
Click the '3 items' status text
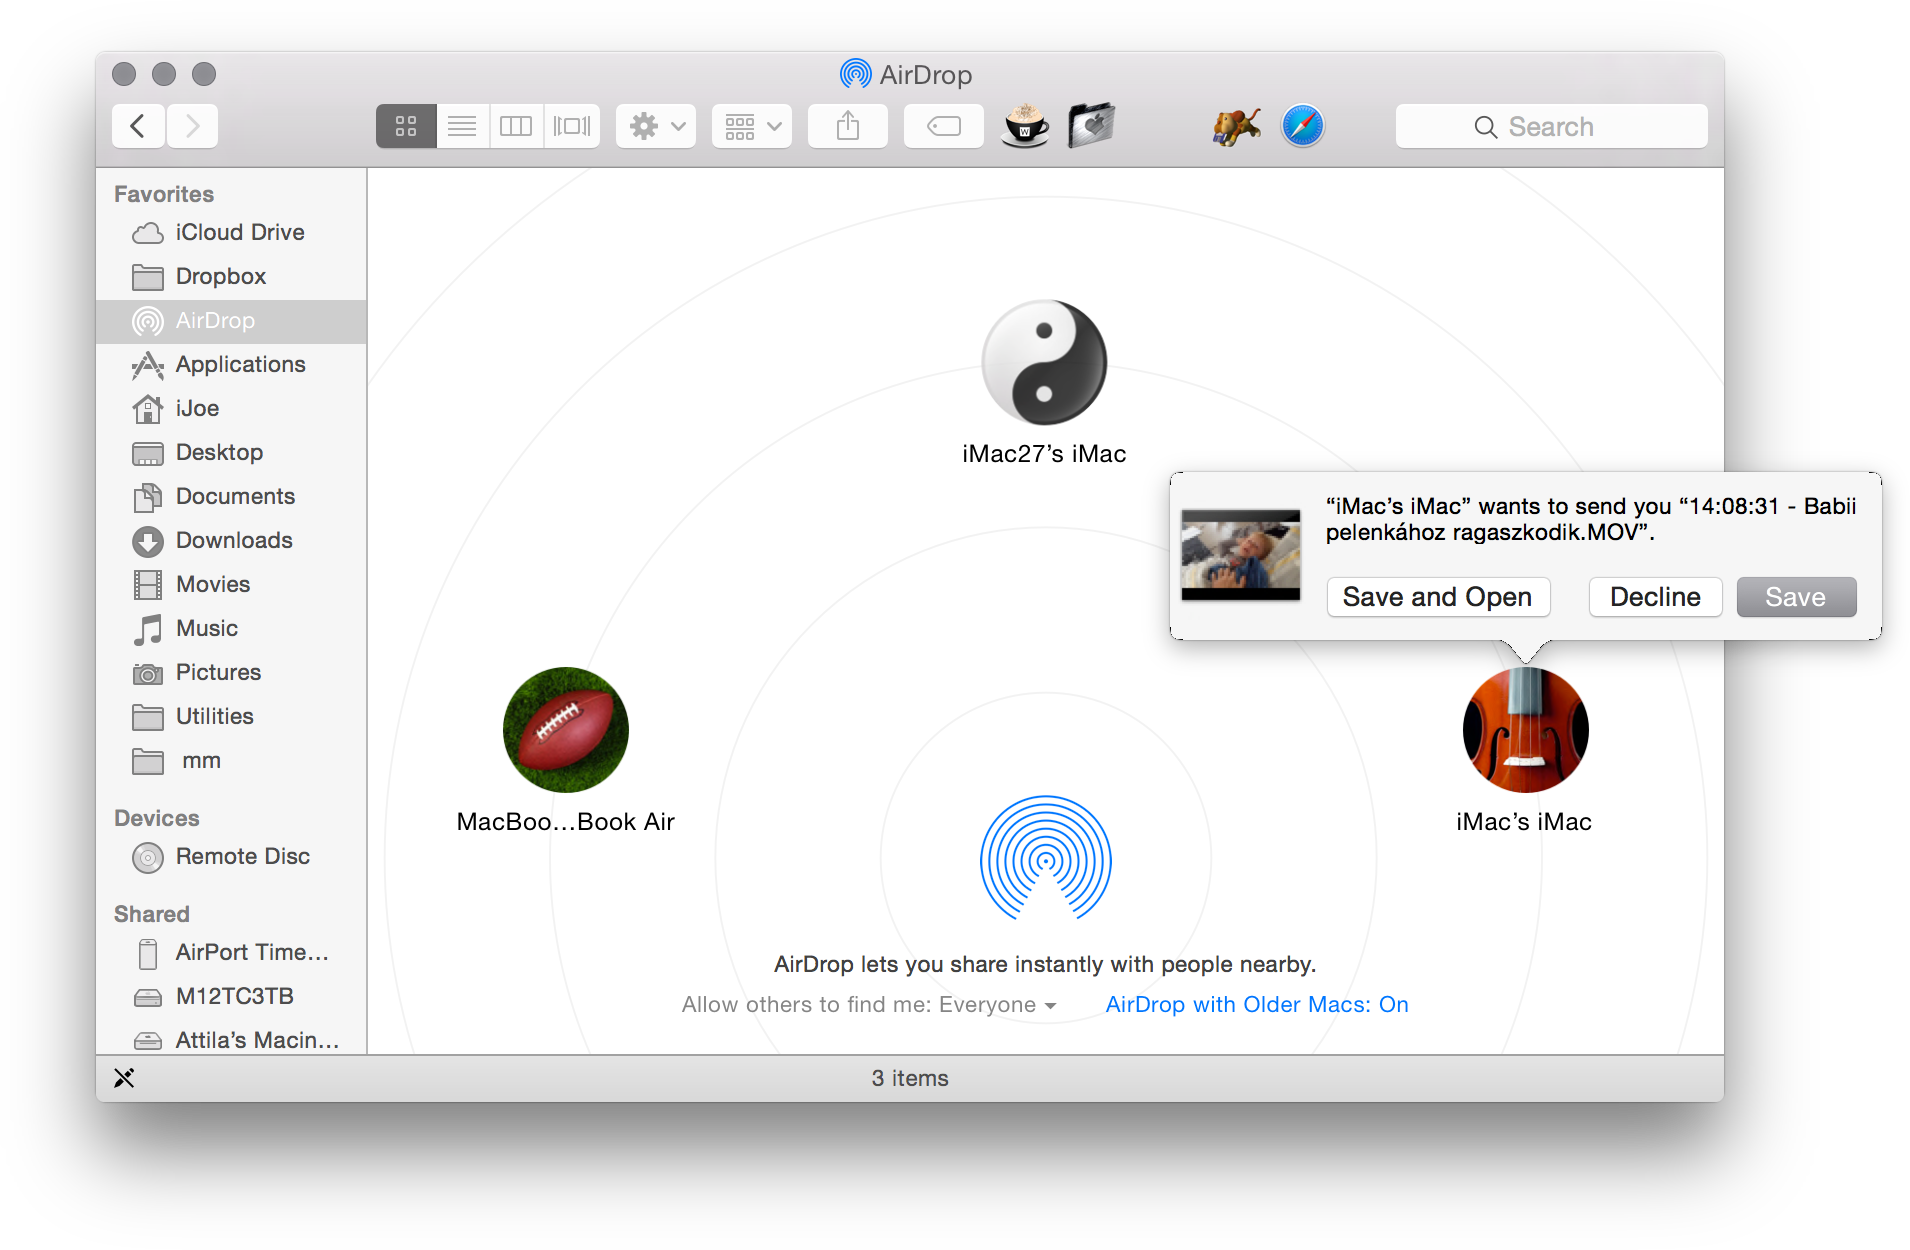[910, 1078]
